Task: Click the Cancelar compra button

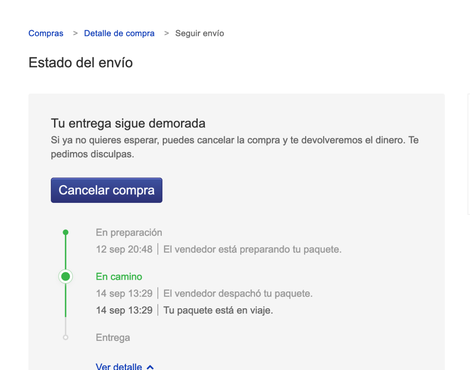Action: click(107, 190)
